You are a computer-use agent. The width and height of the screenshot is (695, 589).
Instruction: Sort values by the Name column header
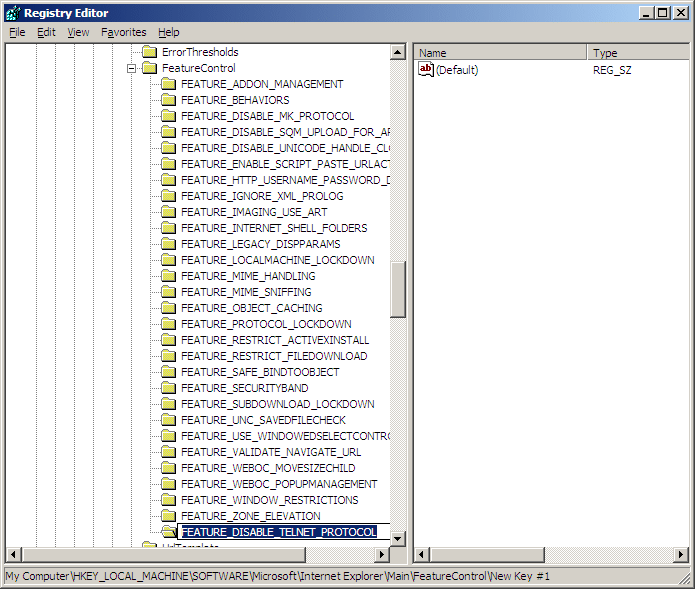pyautogui.click(x=500, y=53)
